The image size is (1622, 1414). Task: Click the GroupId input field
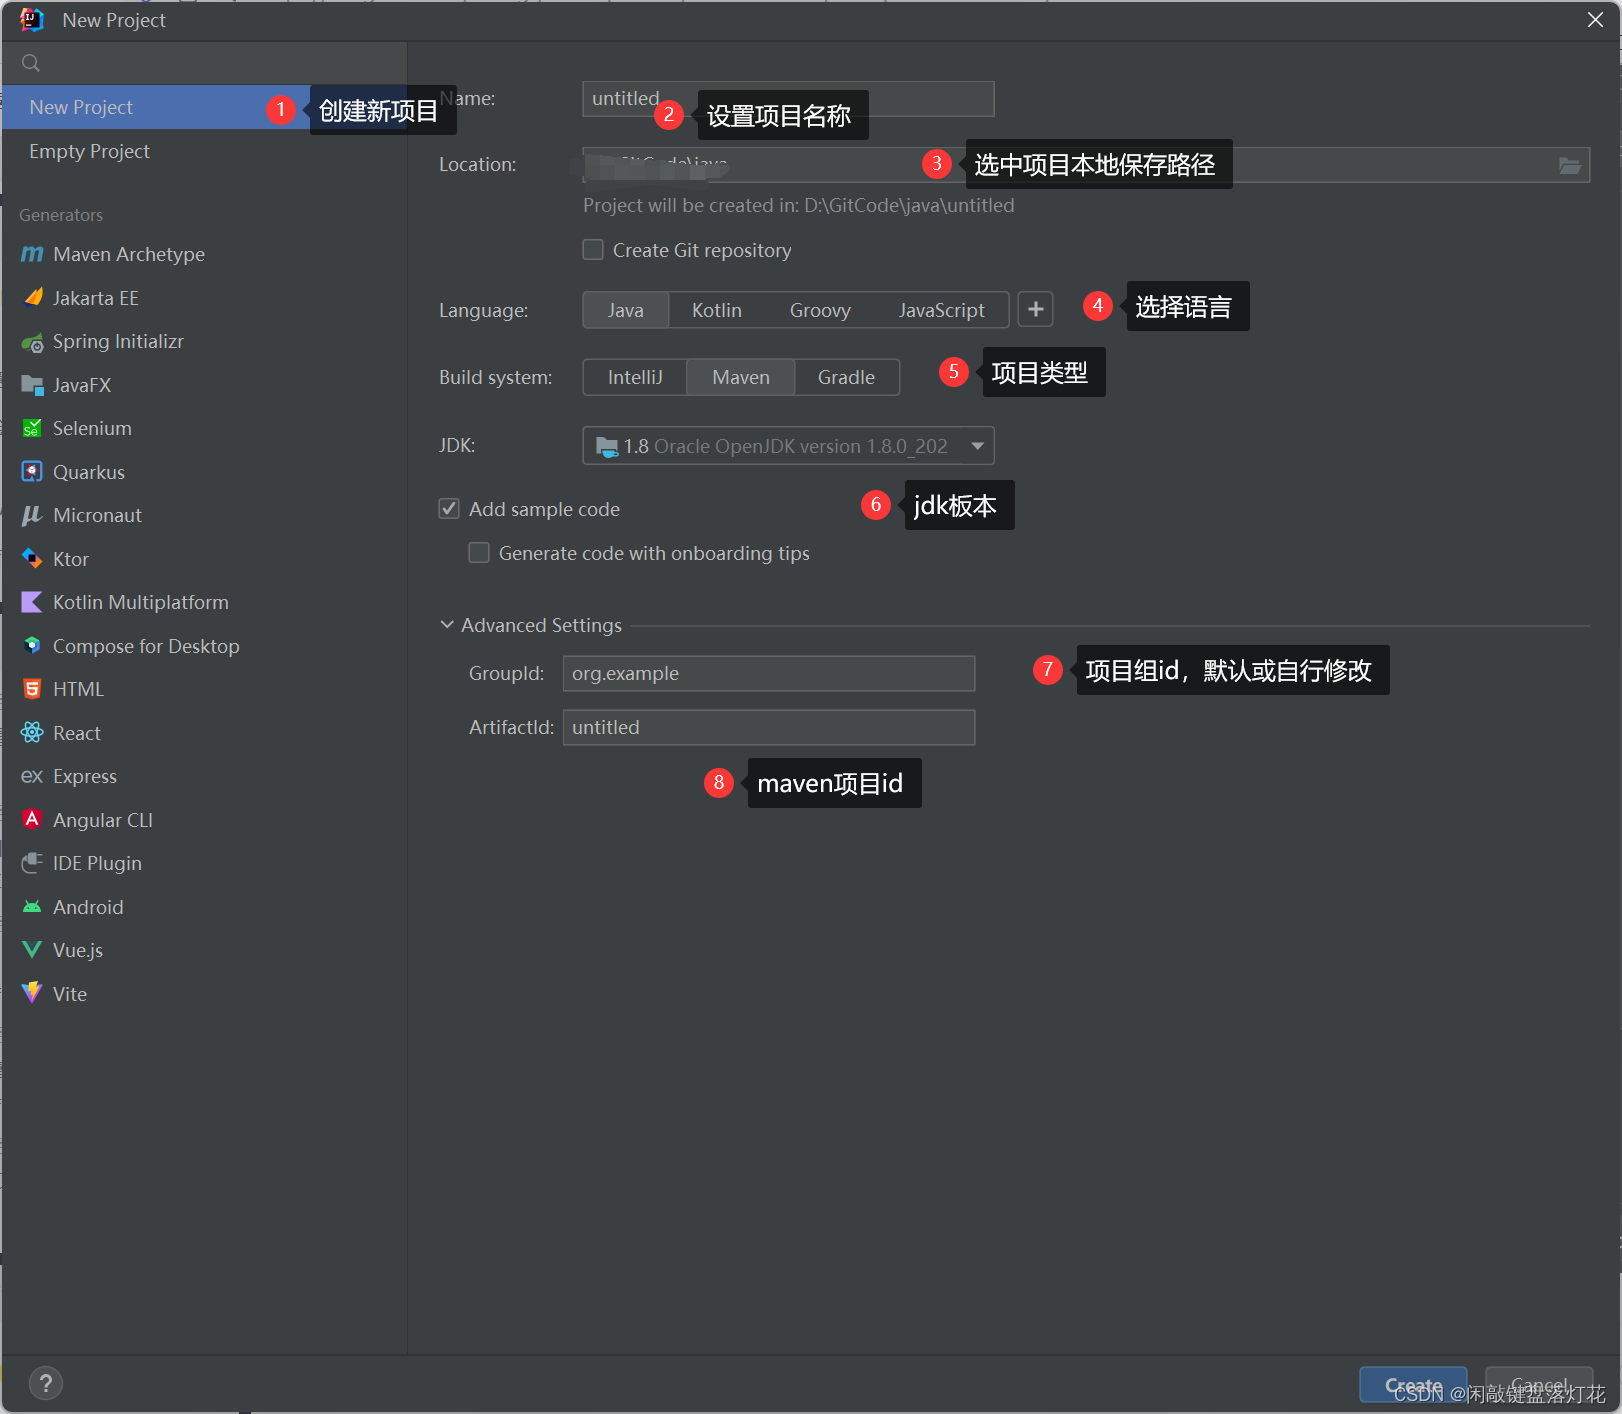coord(769,673)
